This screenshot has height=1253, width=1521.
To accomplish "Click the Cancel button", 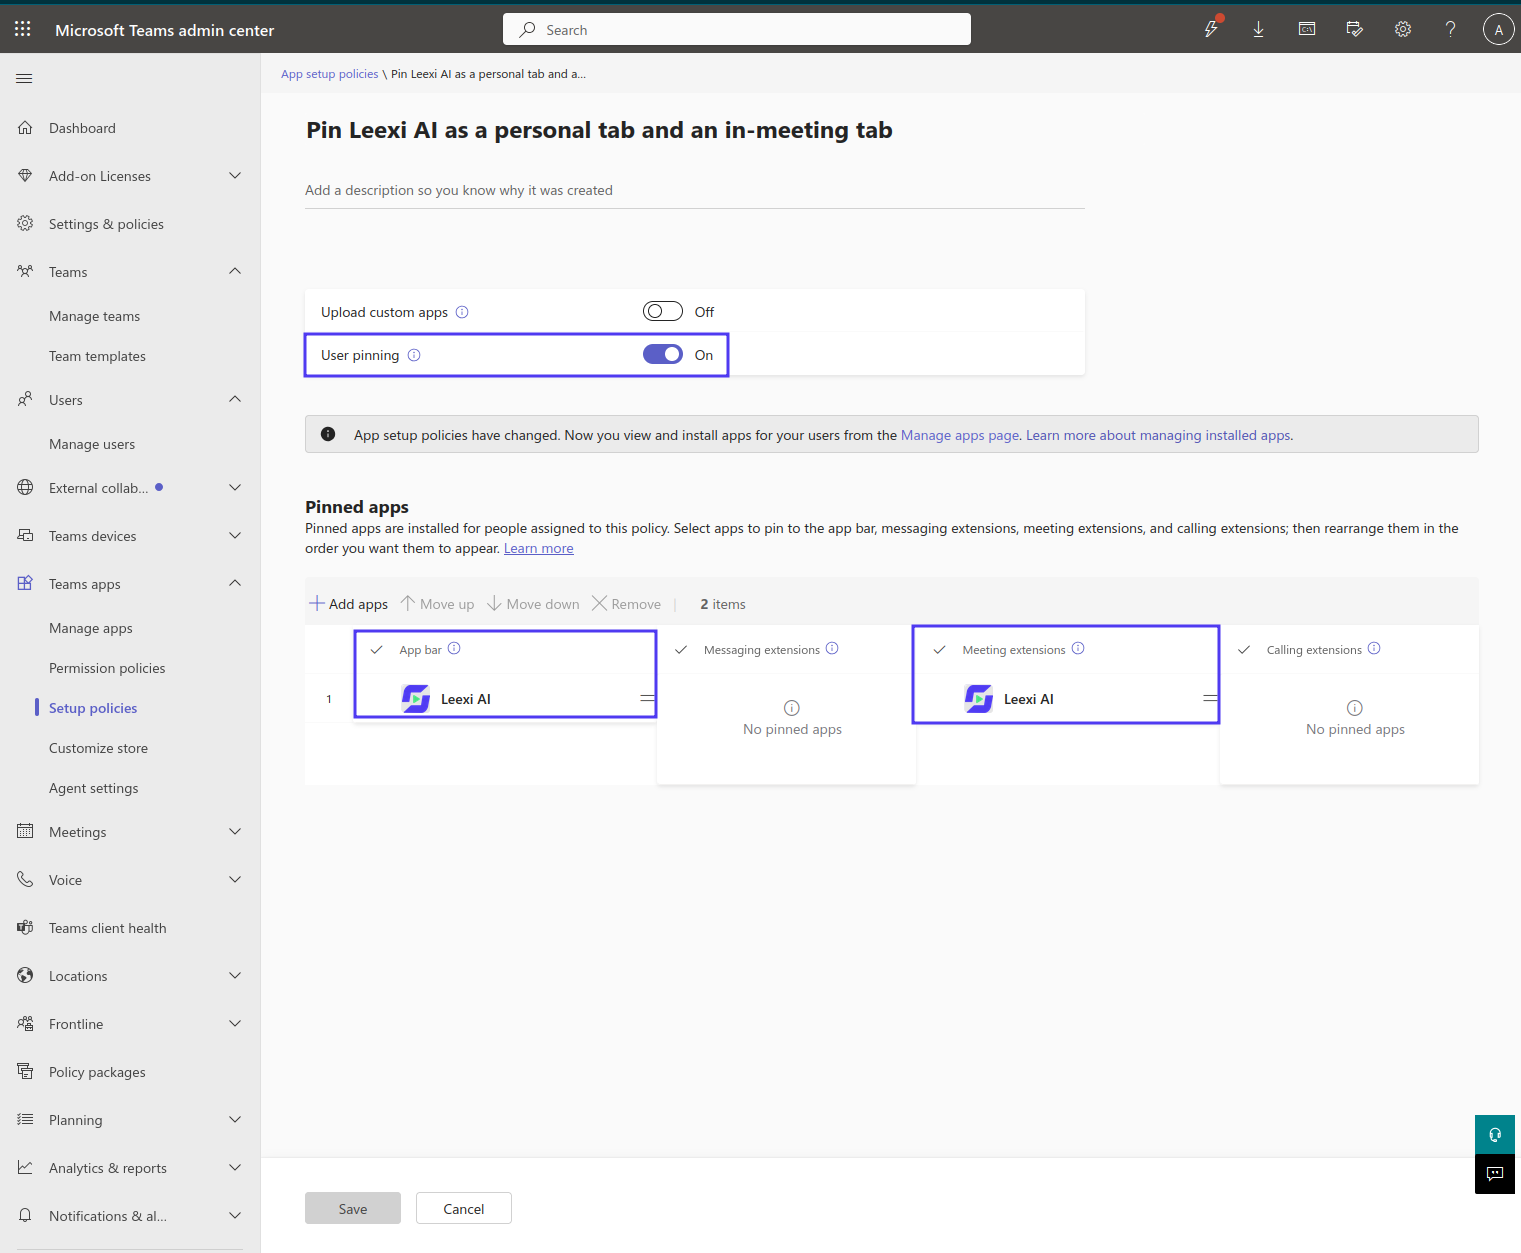I will 464,1208.
